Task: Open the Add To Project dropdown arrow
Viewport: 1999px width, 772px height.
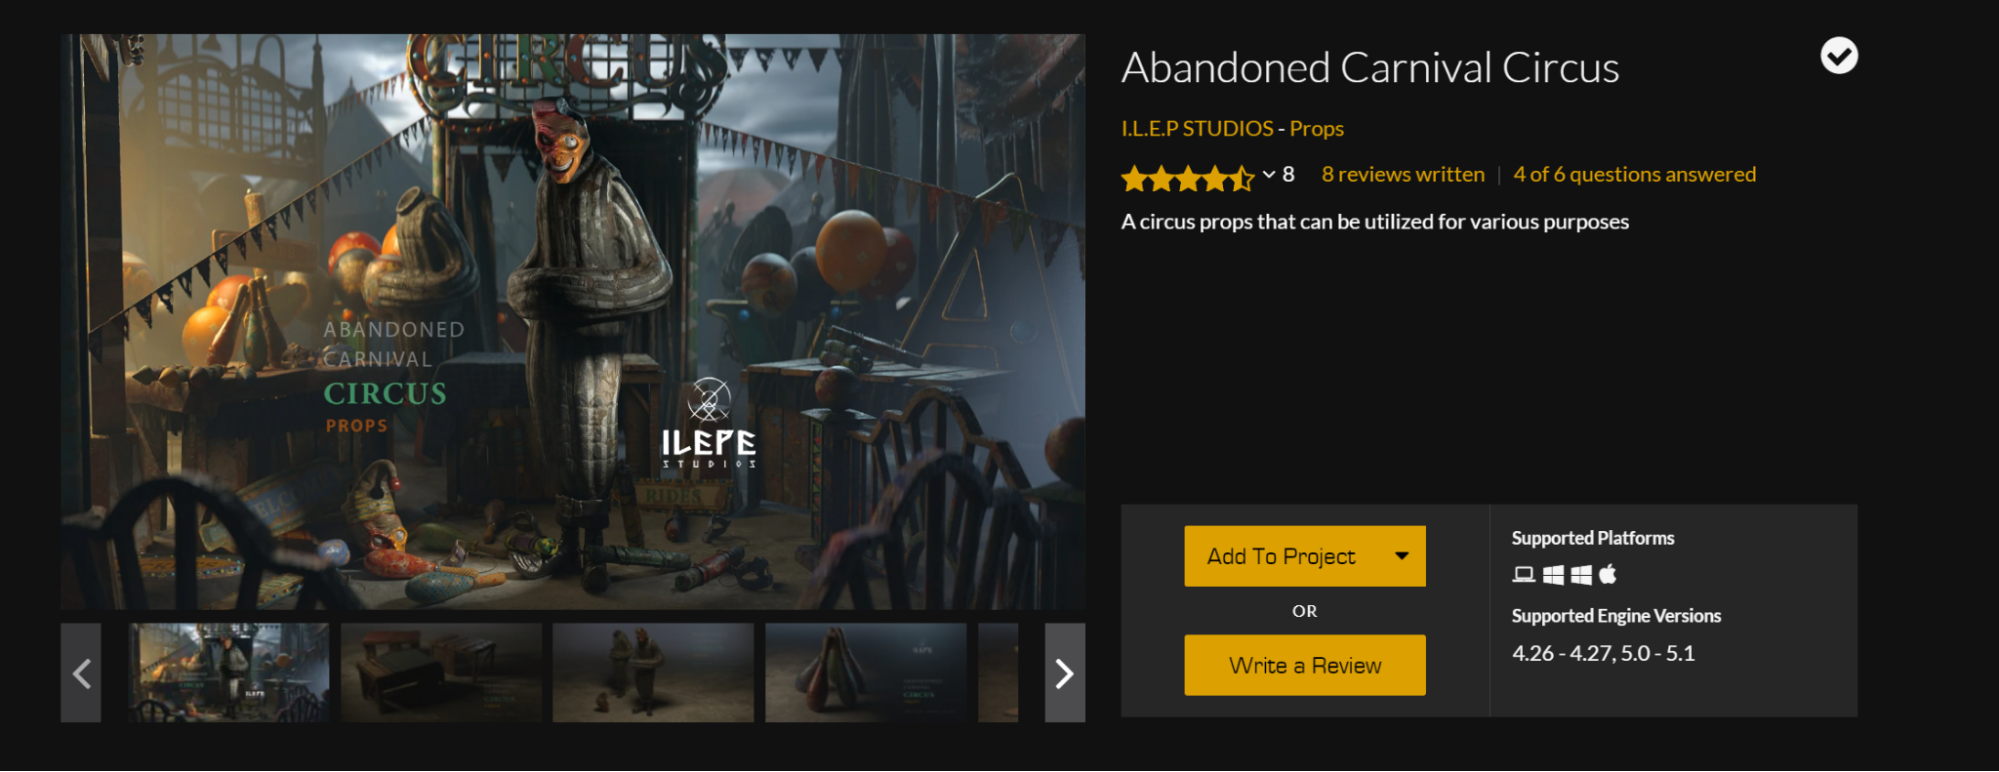Action: (1402, 556)
